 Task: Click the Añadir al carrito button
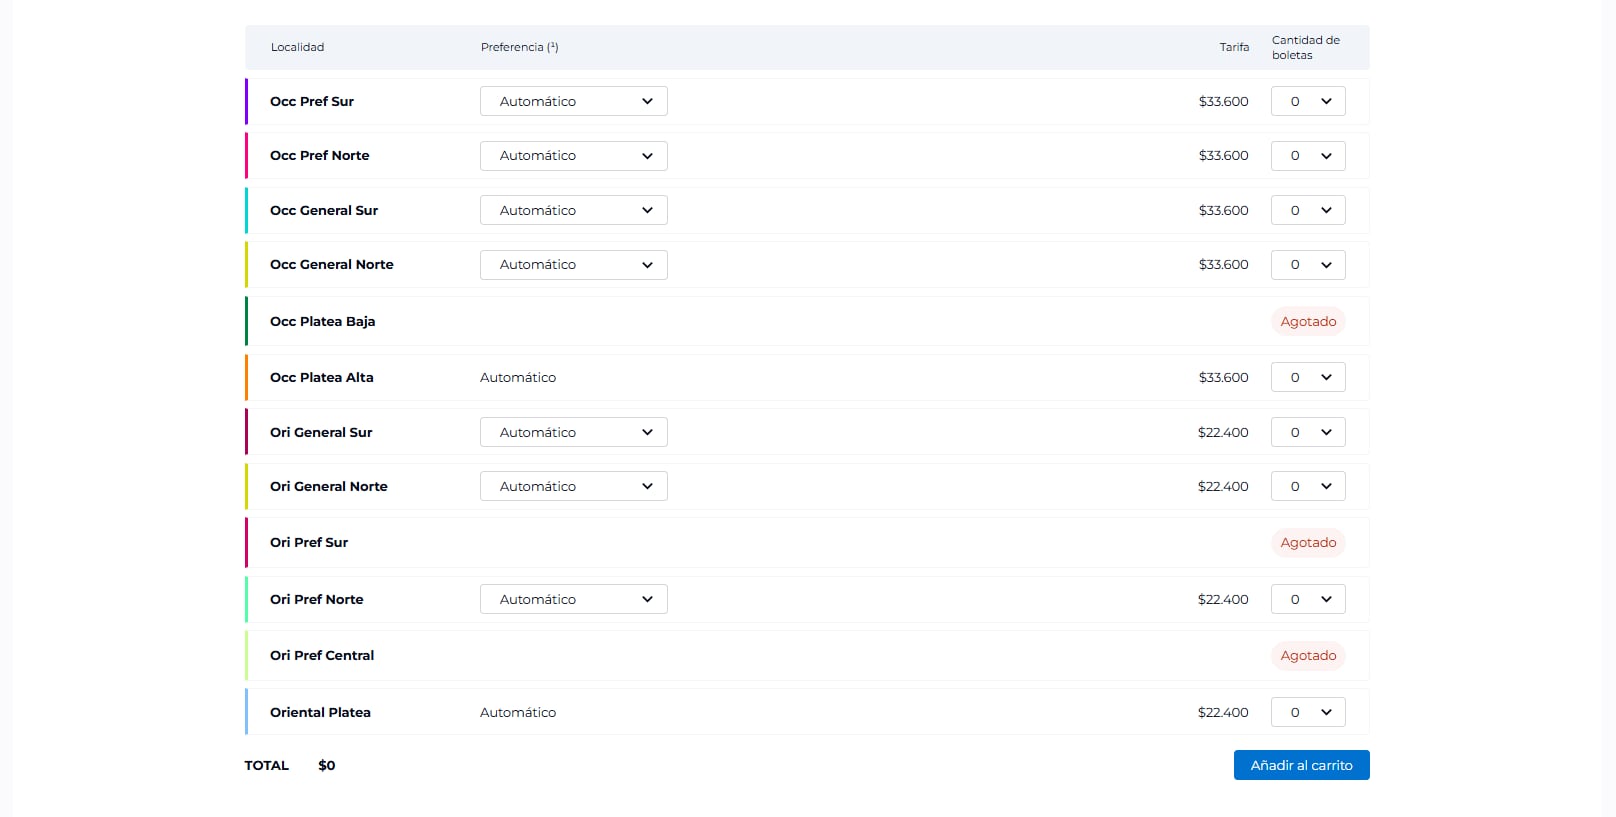click(x=1301, y=765)
